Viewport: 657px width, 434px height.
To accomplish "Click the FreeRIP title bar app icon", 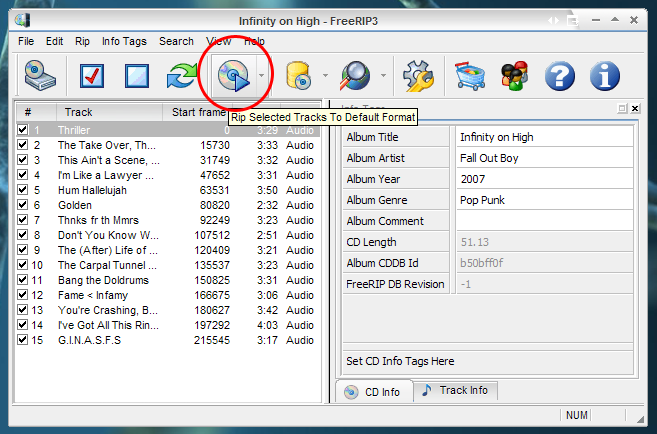I will 22,20.
